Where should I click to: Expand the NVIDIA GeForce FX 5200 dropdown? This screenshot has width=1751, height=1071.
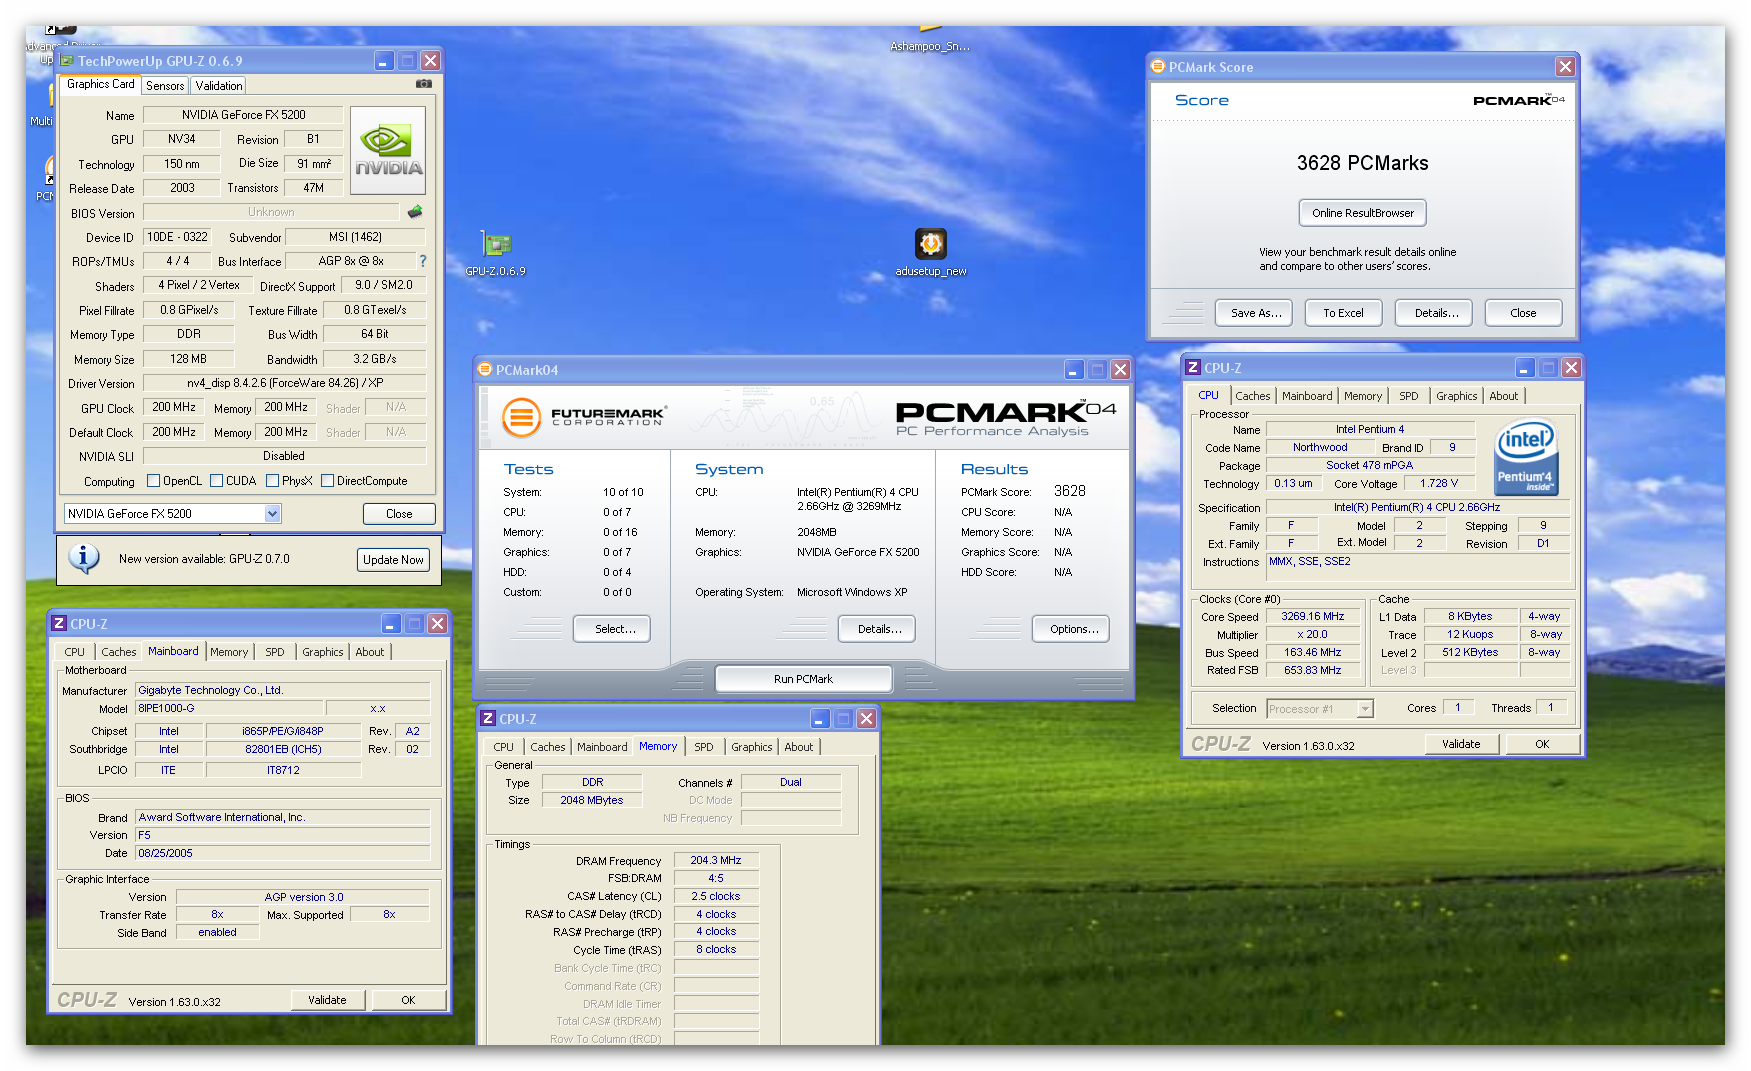pyautogui.click(x=272, y=513)
